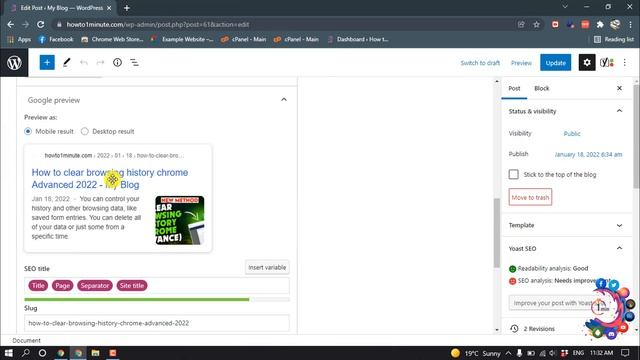Open Cortana circle in the taskbar
This screenshot has height=360, width=640.
pos(42,353)
